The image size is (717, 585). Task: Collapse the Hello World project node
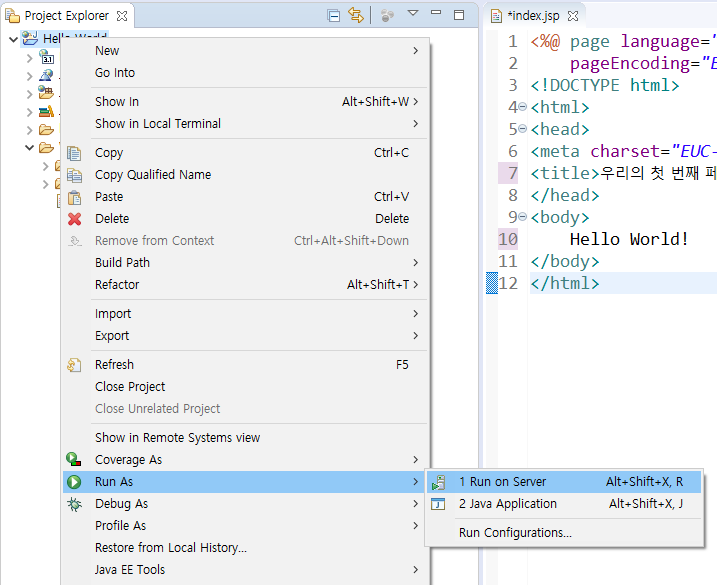click(13, 39)
